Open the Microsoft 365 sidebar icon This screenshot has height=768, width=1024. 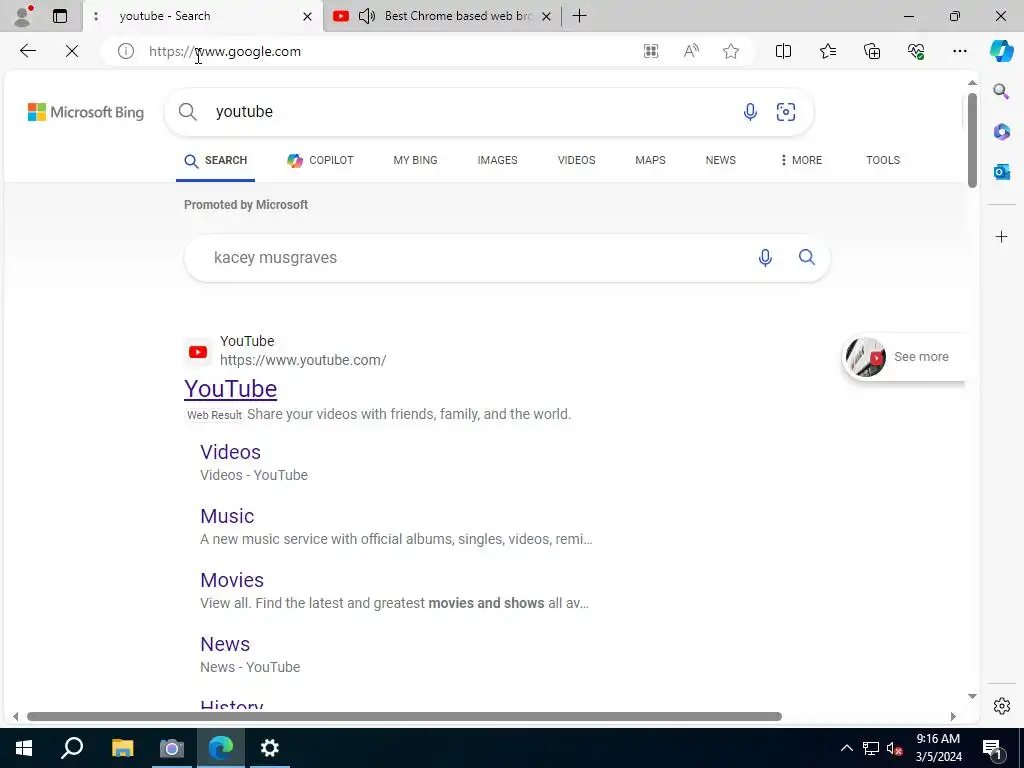tap(1001, 132)
